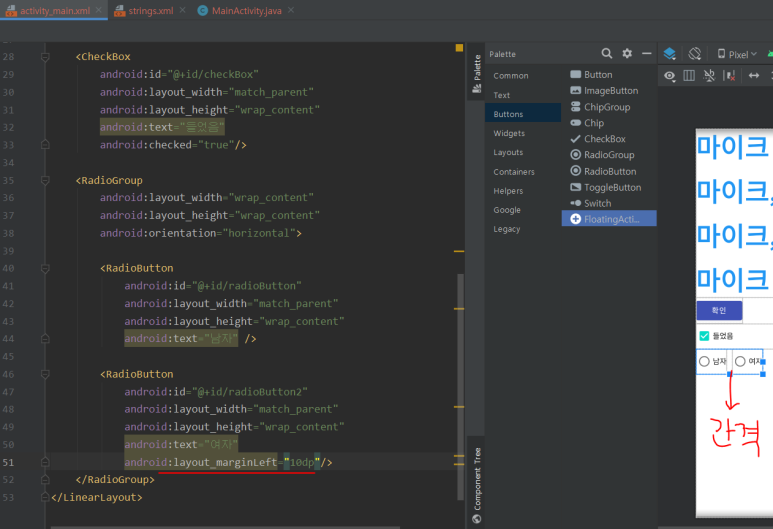Screen dimensions: 773x529
Task: Collapse the second RadioButton tag at line 46
Action: [45, 374]
